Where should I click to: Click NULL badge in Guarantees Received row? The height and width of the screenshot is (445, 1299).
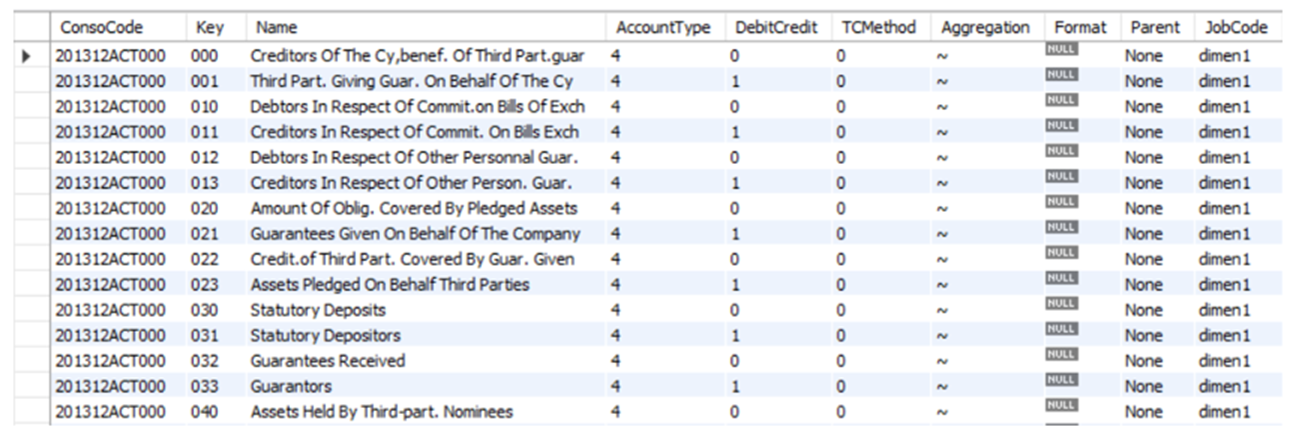1061,353
